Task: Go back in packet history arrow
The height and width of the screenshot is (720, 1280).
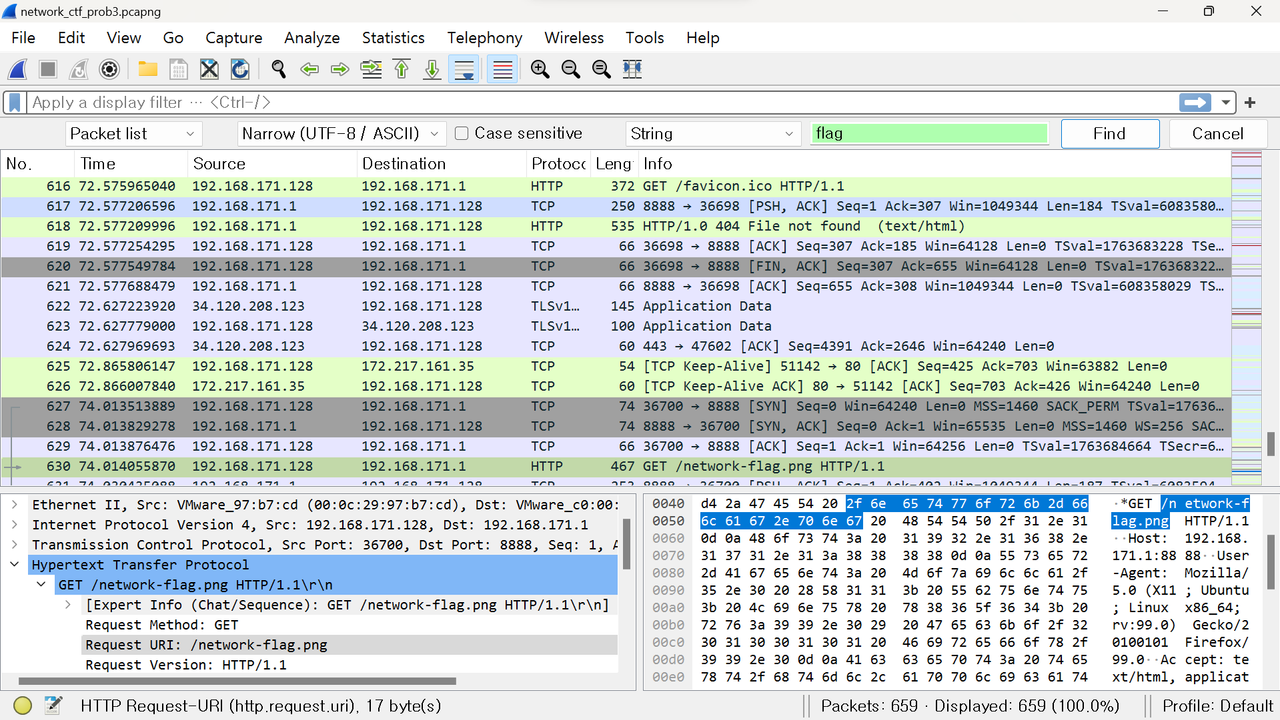Action: click(309, 69)
